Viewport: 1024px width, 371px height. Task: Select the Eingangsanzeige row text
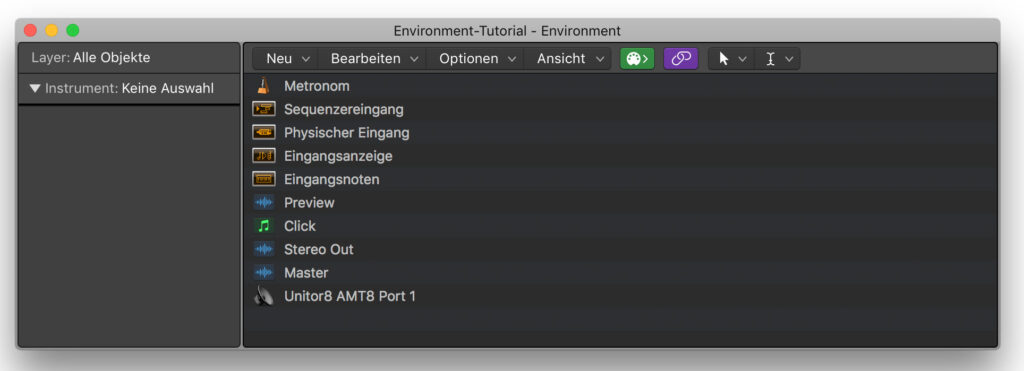pyautogui.click(x=338, y=156)
